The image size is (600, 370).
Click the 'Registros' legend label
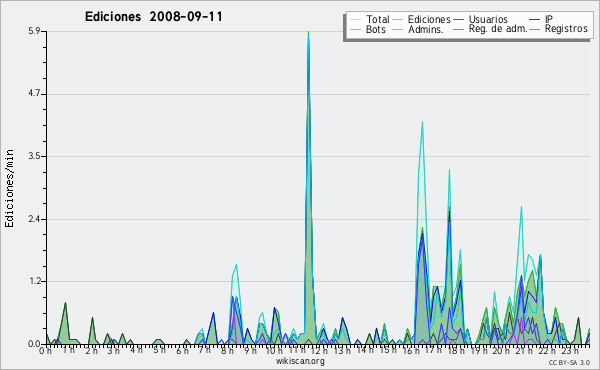(x=566, y=29)
